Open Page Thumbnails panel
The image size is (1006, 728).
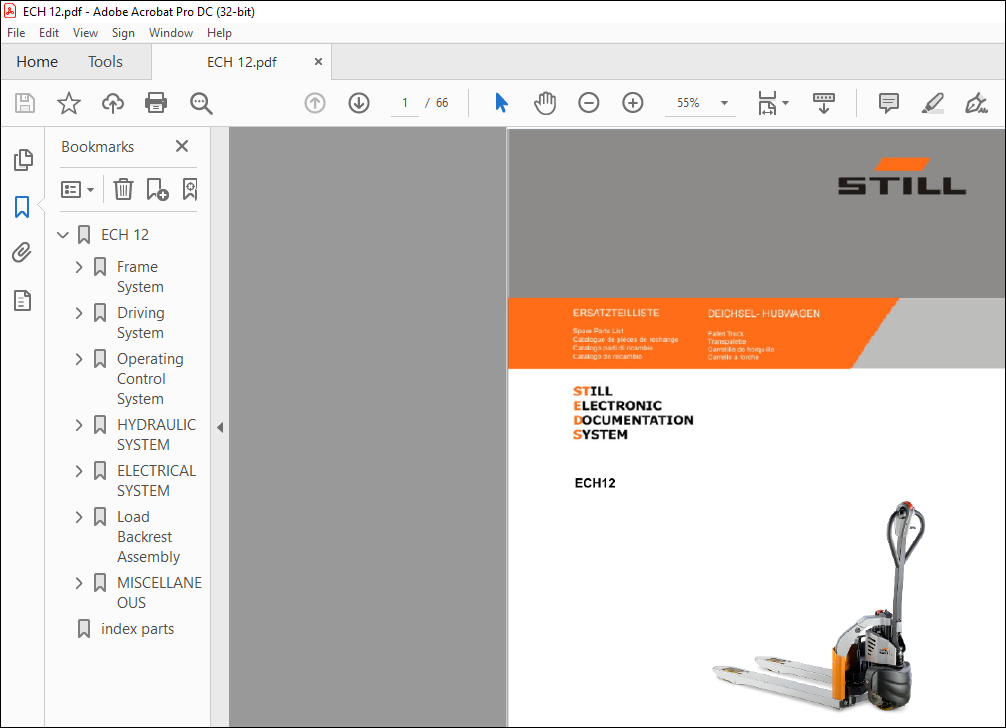click(x=23, y=160)
